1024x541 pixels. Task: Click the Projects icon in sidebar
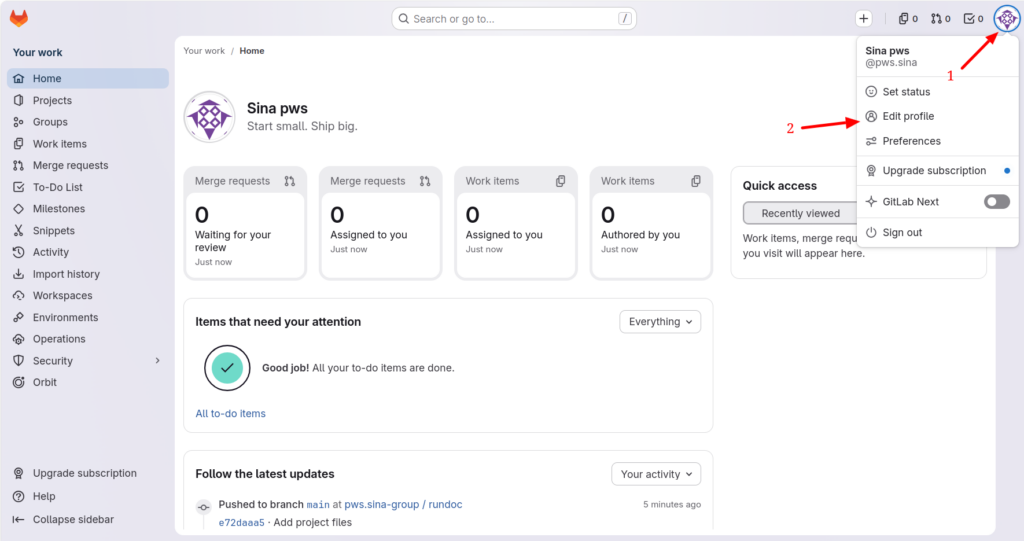(x=19, y=100)
